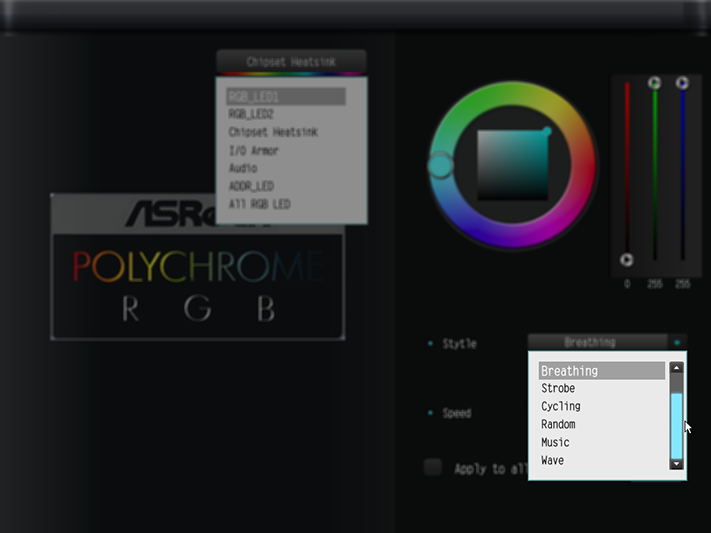Click the small marker on saturation square corner
711x533 pixels.
pos(547,131)
